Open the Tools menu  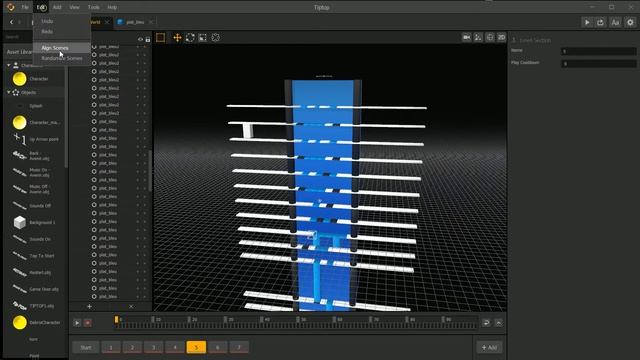93,7
